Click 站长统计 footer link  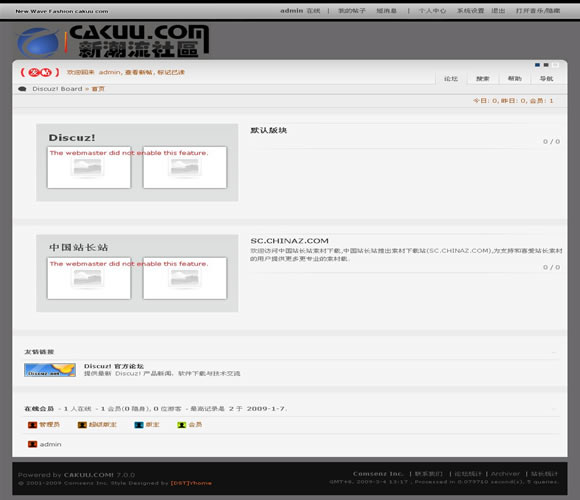tap(544, 474)
